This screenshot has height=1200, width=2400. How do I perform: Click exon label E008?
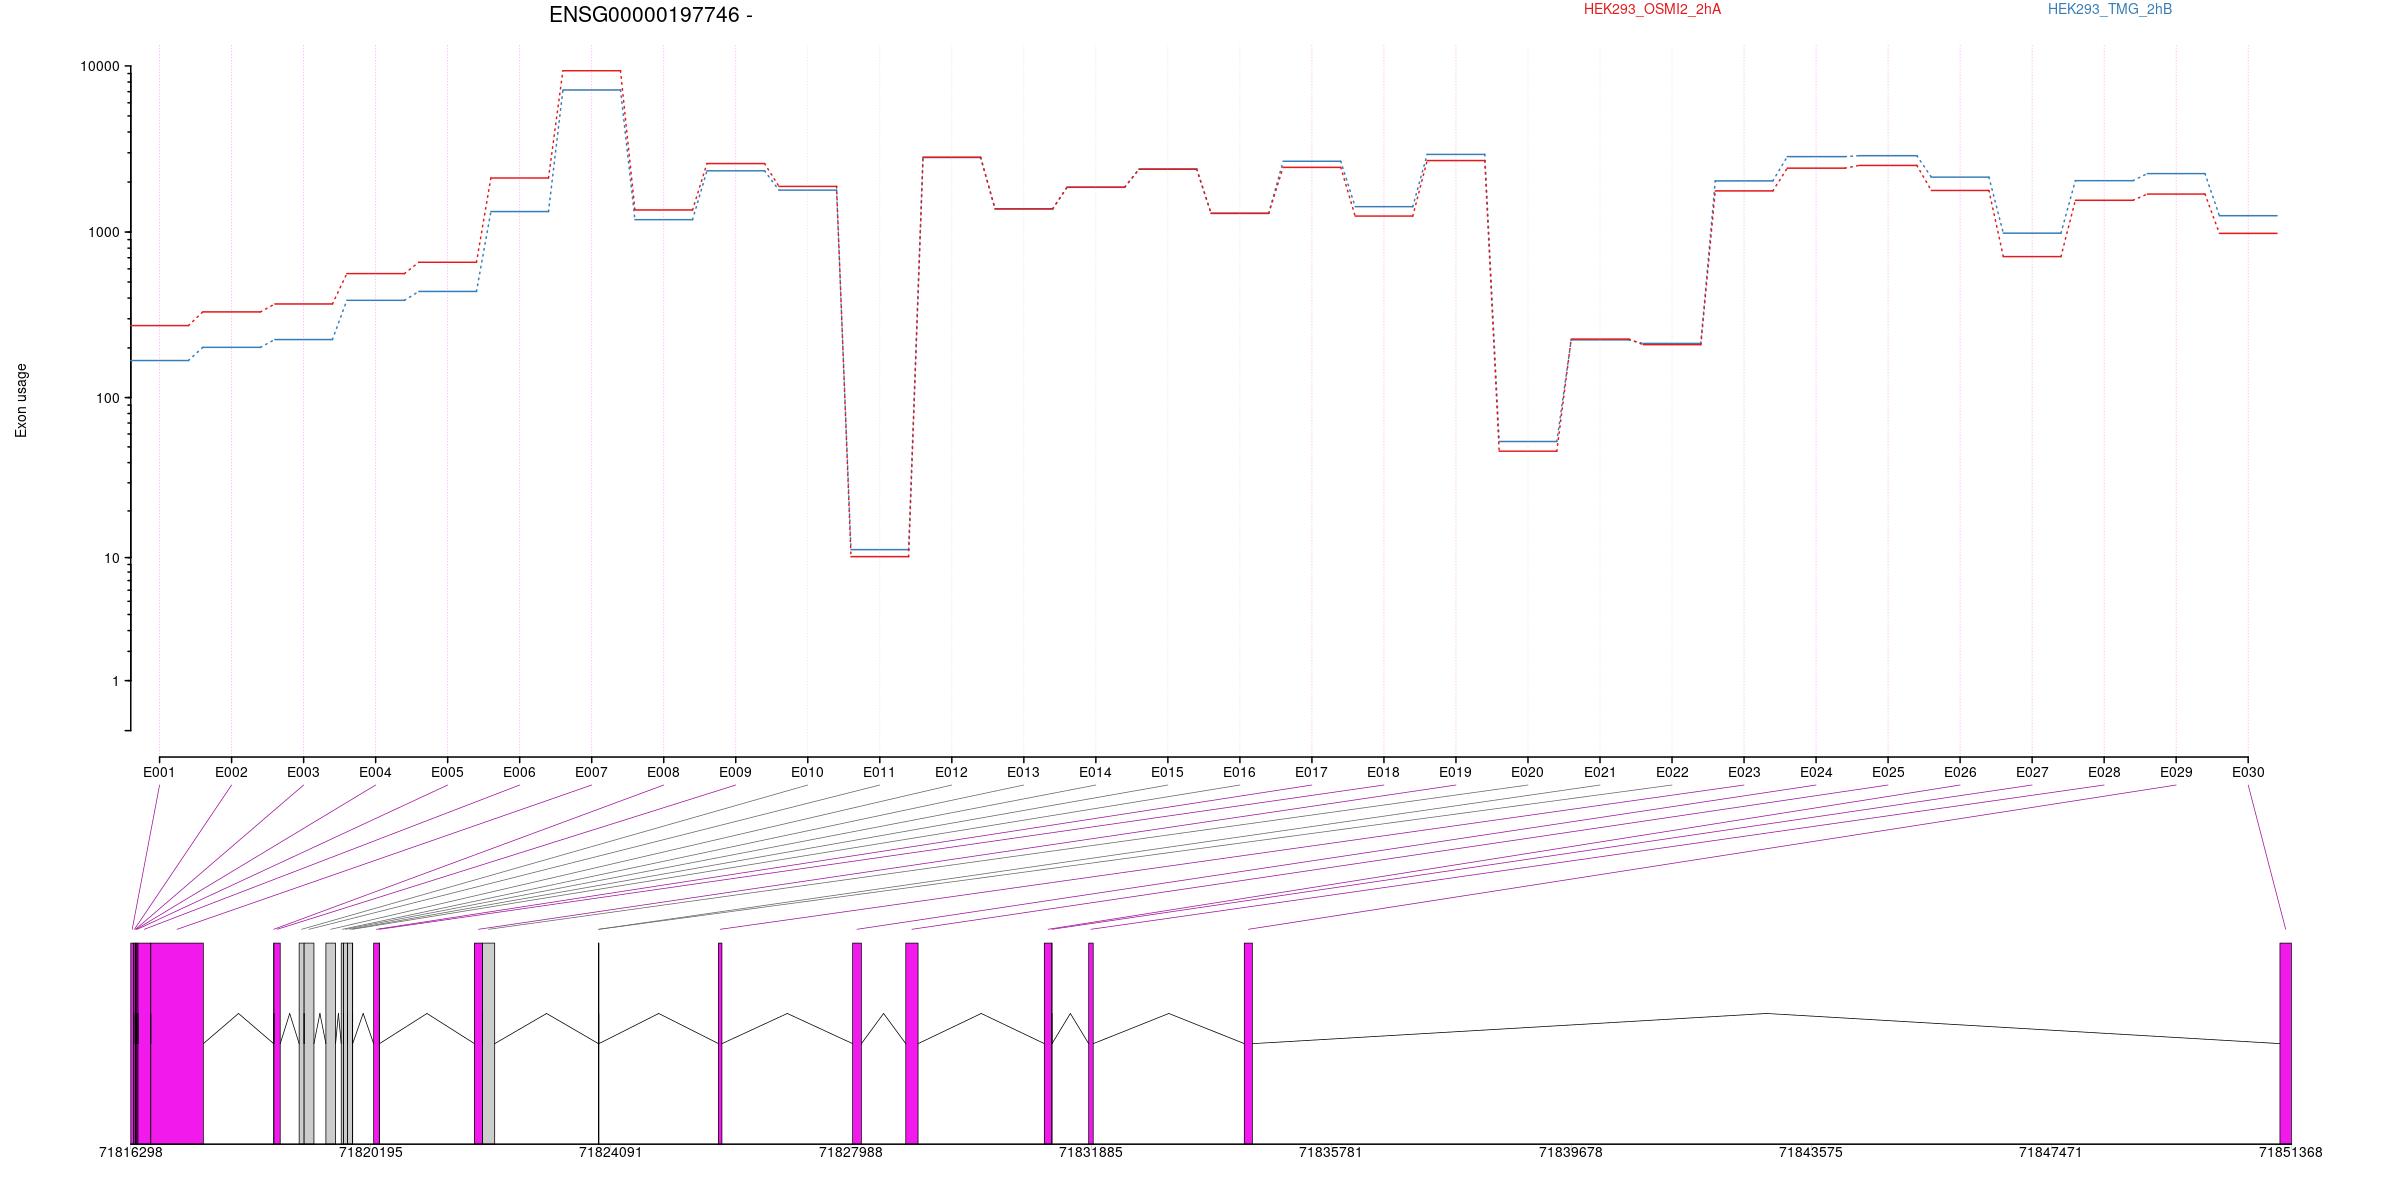[663, 772]
